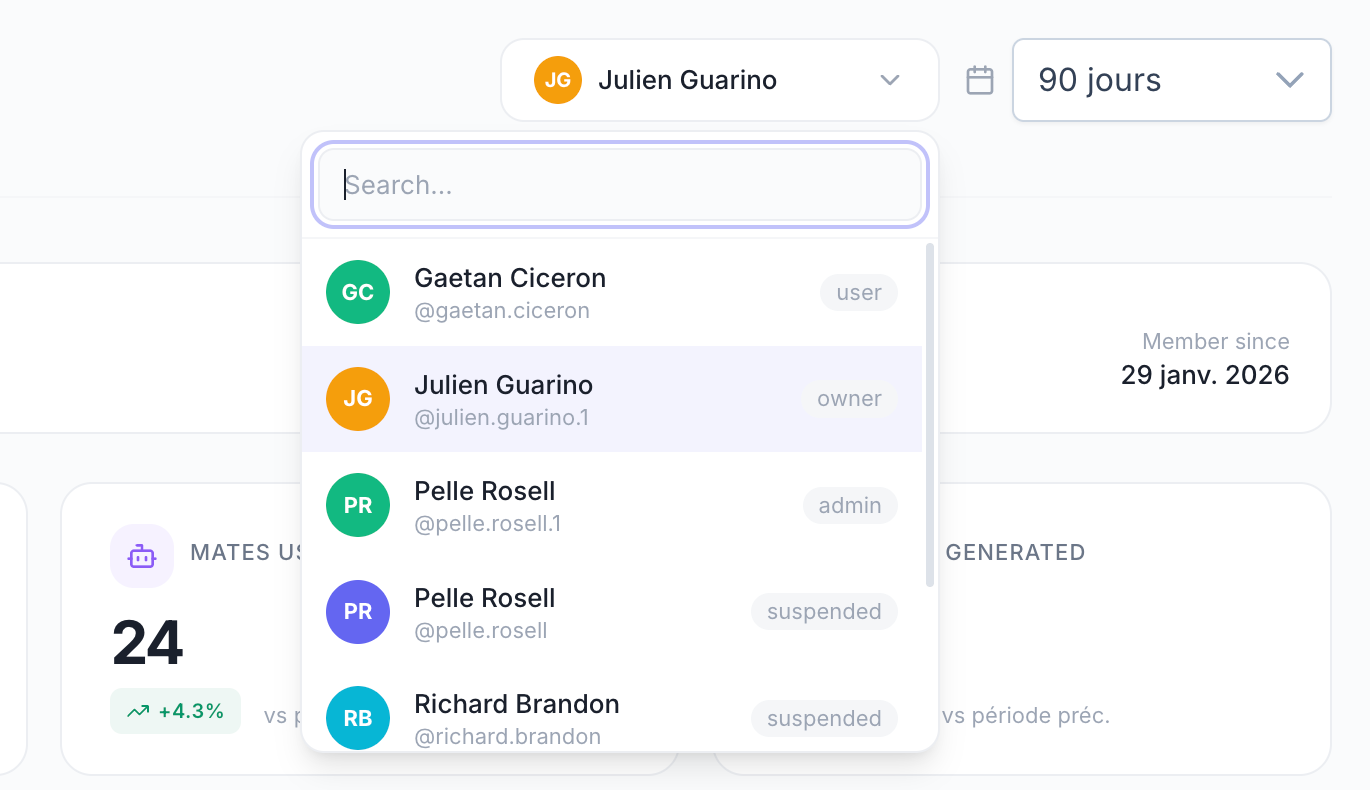Click the green trending-up arrow icon
Viewport: 1370px width, 790px height.
(138, 711)
